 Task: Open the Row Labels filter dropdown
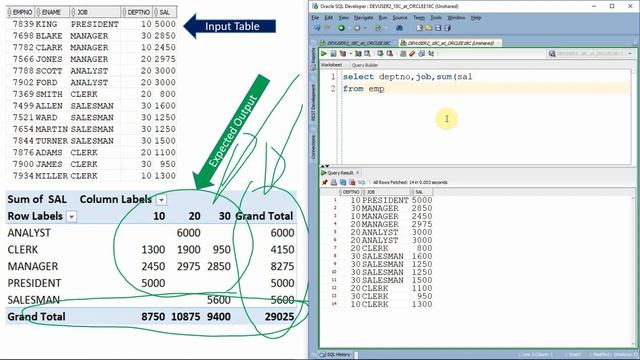click(71, 217)
